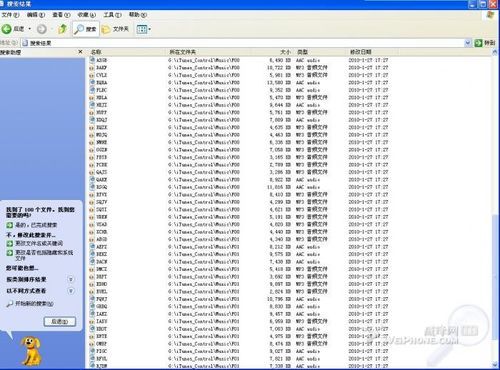Image resolution: width=500 pixels, height=370 pixels.
Task: Click the vertical scrollbar up arrow
Action: (x=495, y=52)
